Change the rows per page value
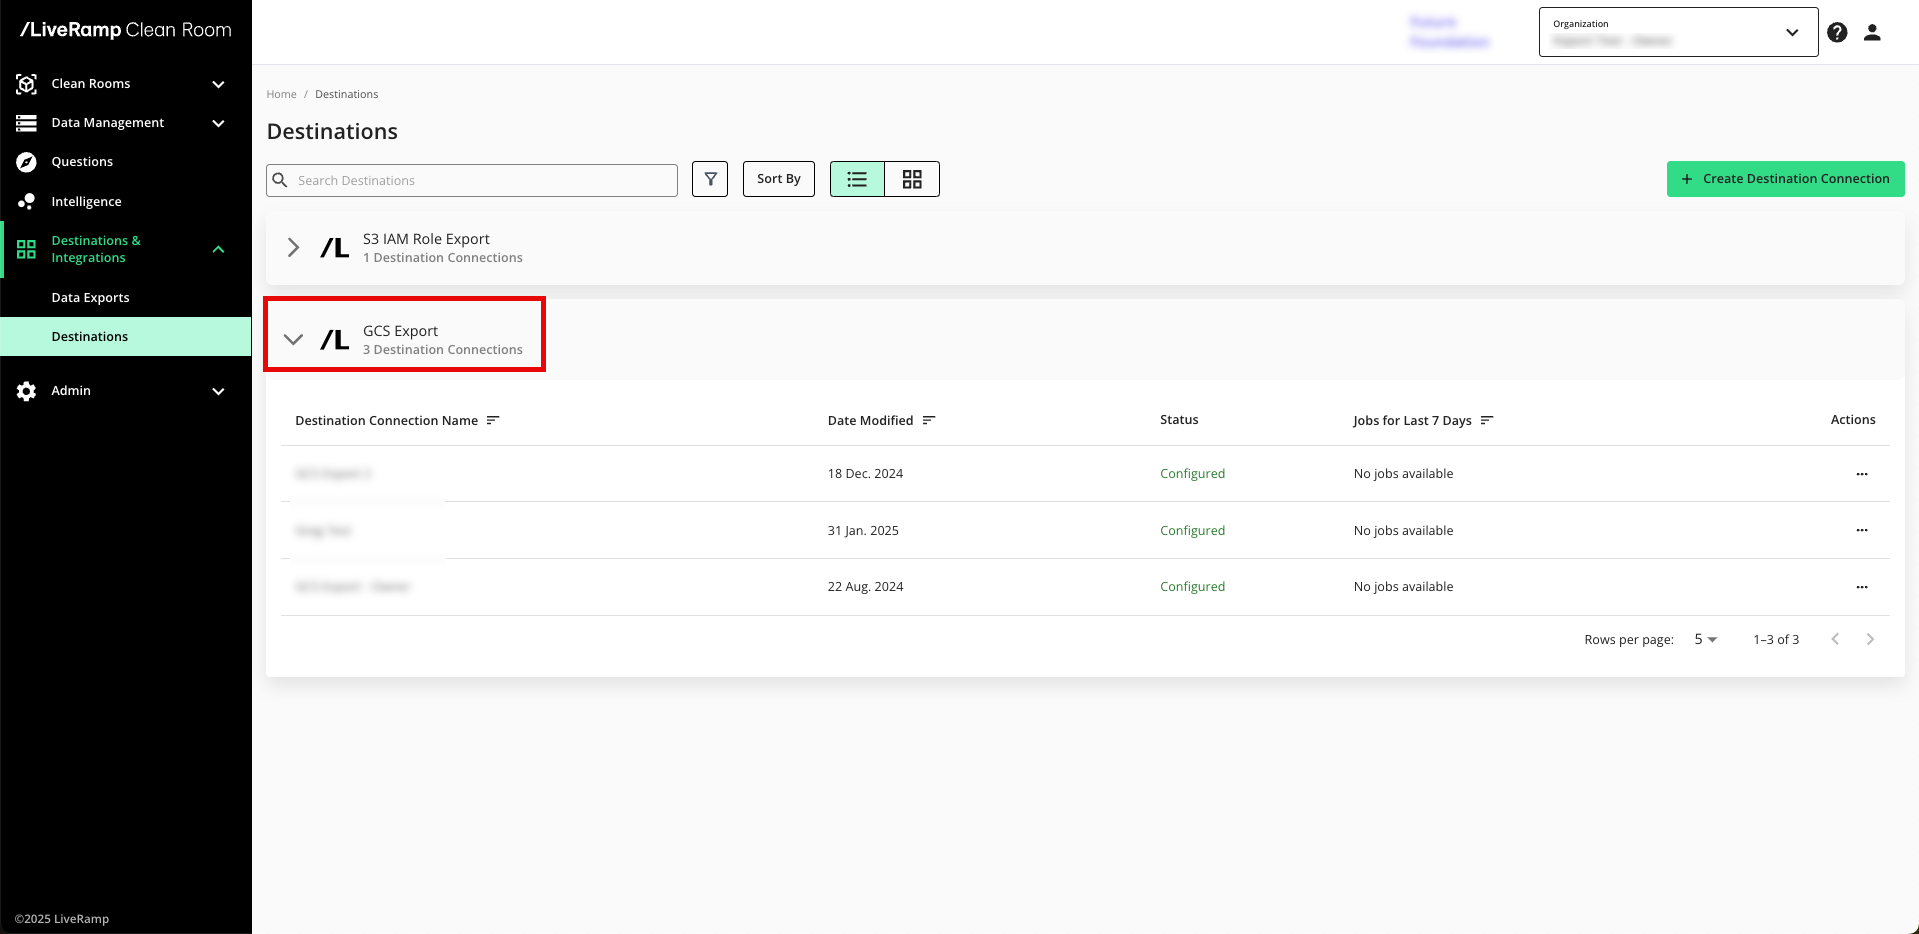 click(1705, 639)
